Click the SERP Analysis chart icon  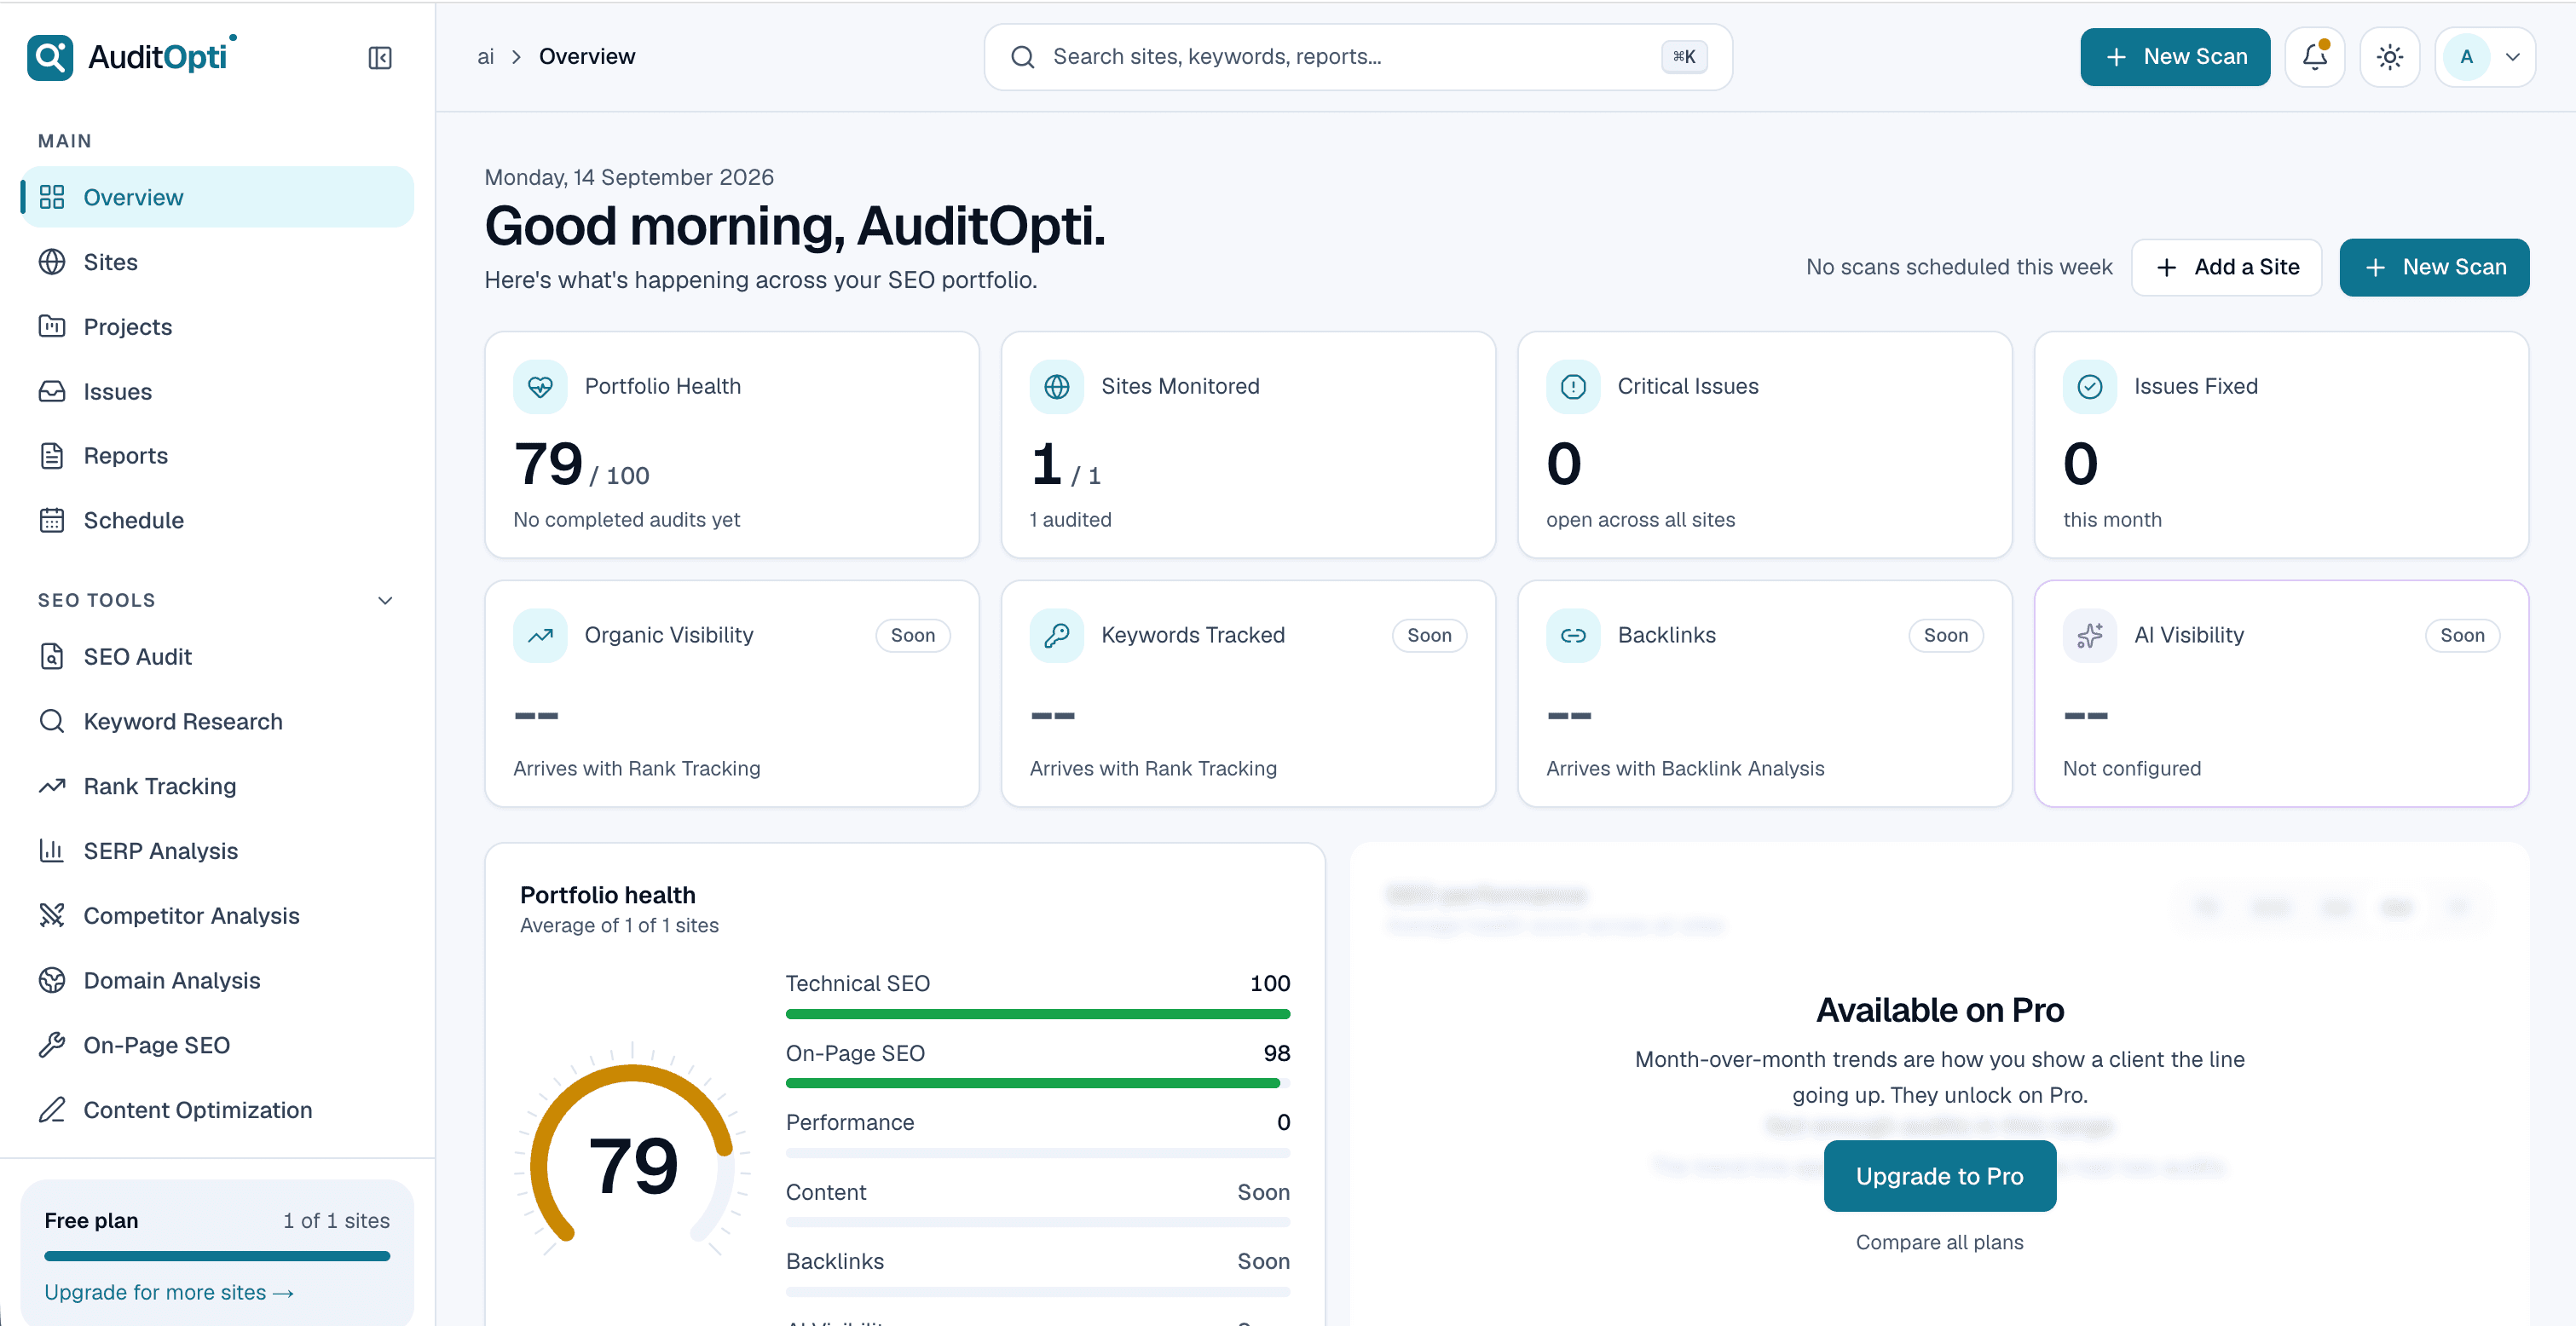coord(52,851)
